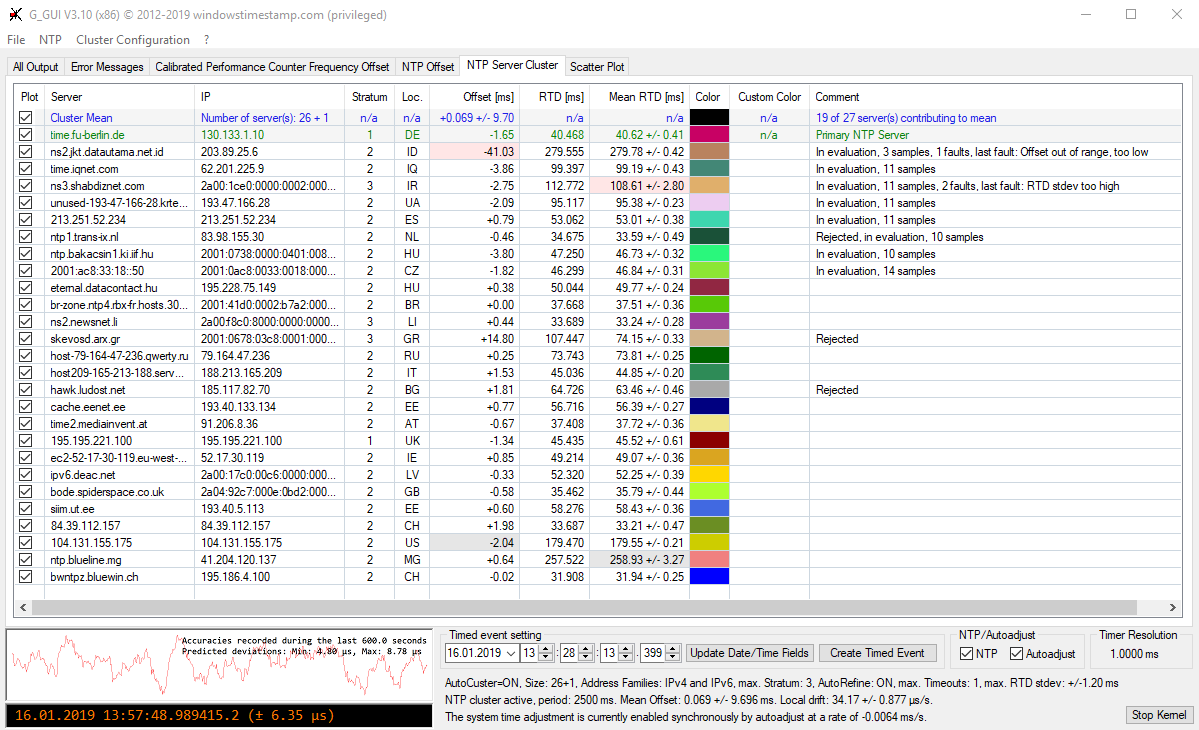The image size is (1199, 730).
Task: Open the Cluster Configuration menu
Action: (133, 40)
